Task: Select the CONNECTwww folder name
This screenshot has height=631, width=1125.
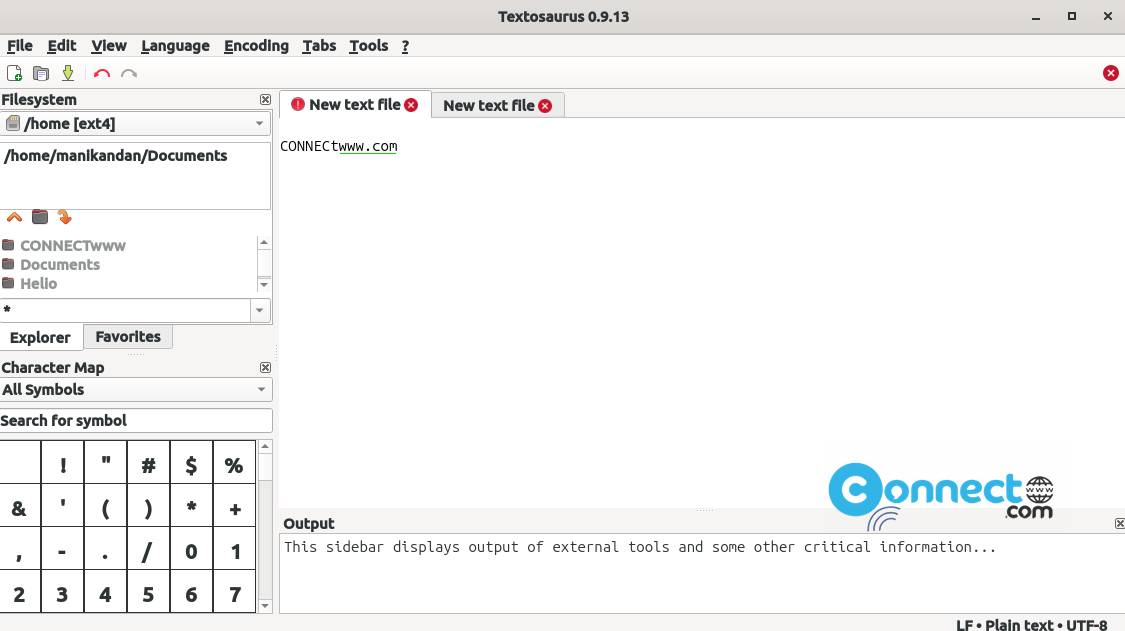Action: [72, 246]
